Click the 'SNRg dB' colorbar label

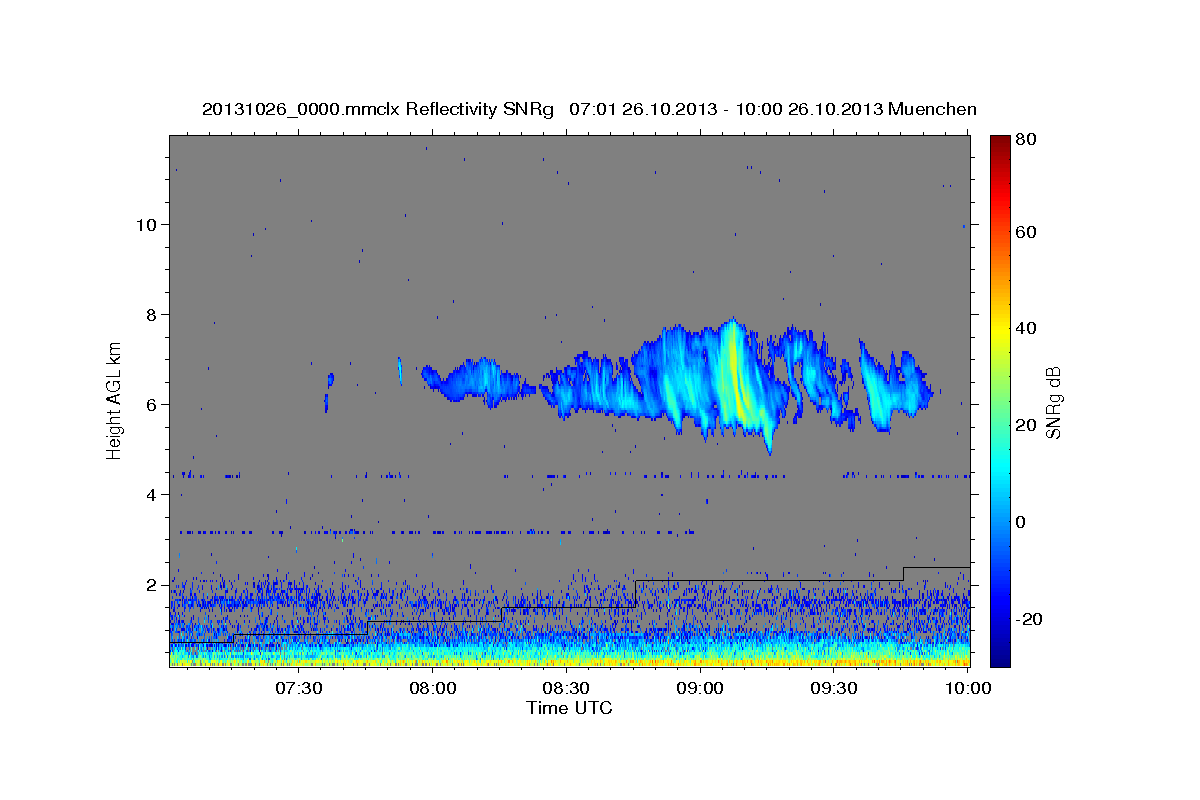tap(1052, 402)
